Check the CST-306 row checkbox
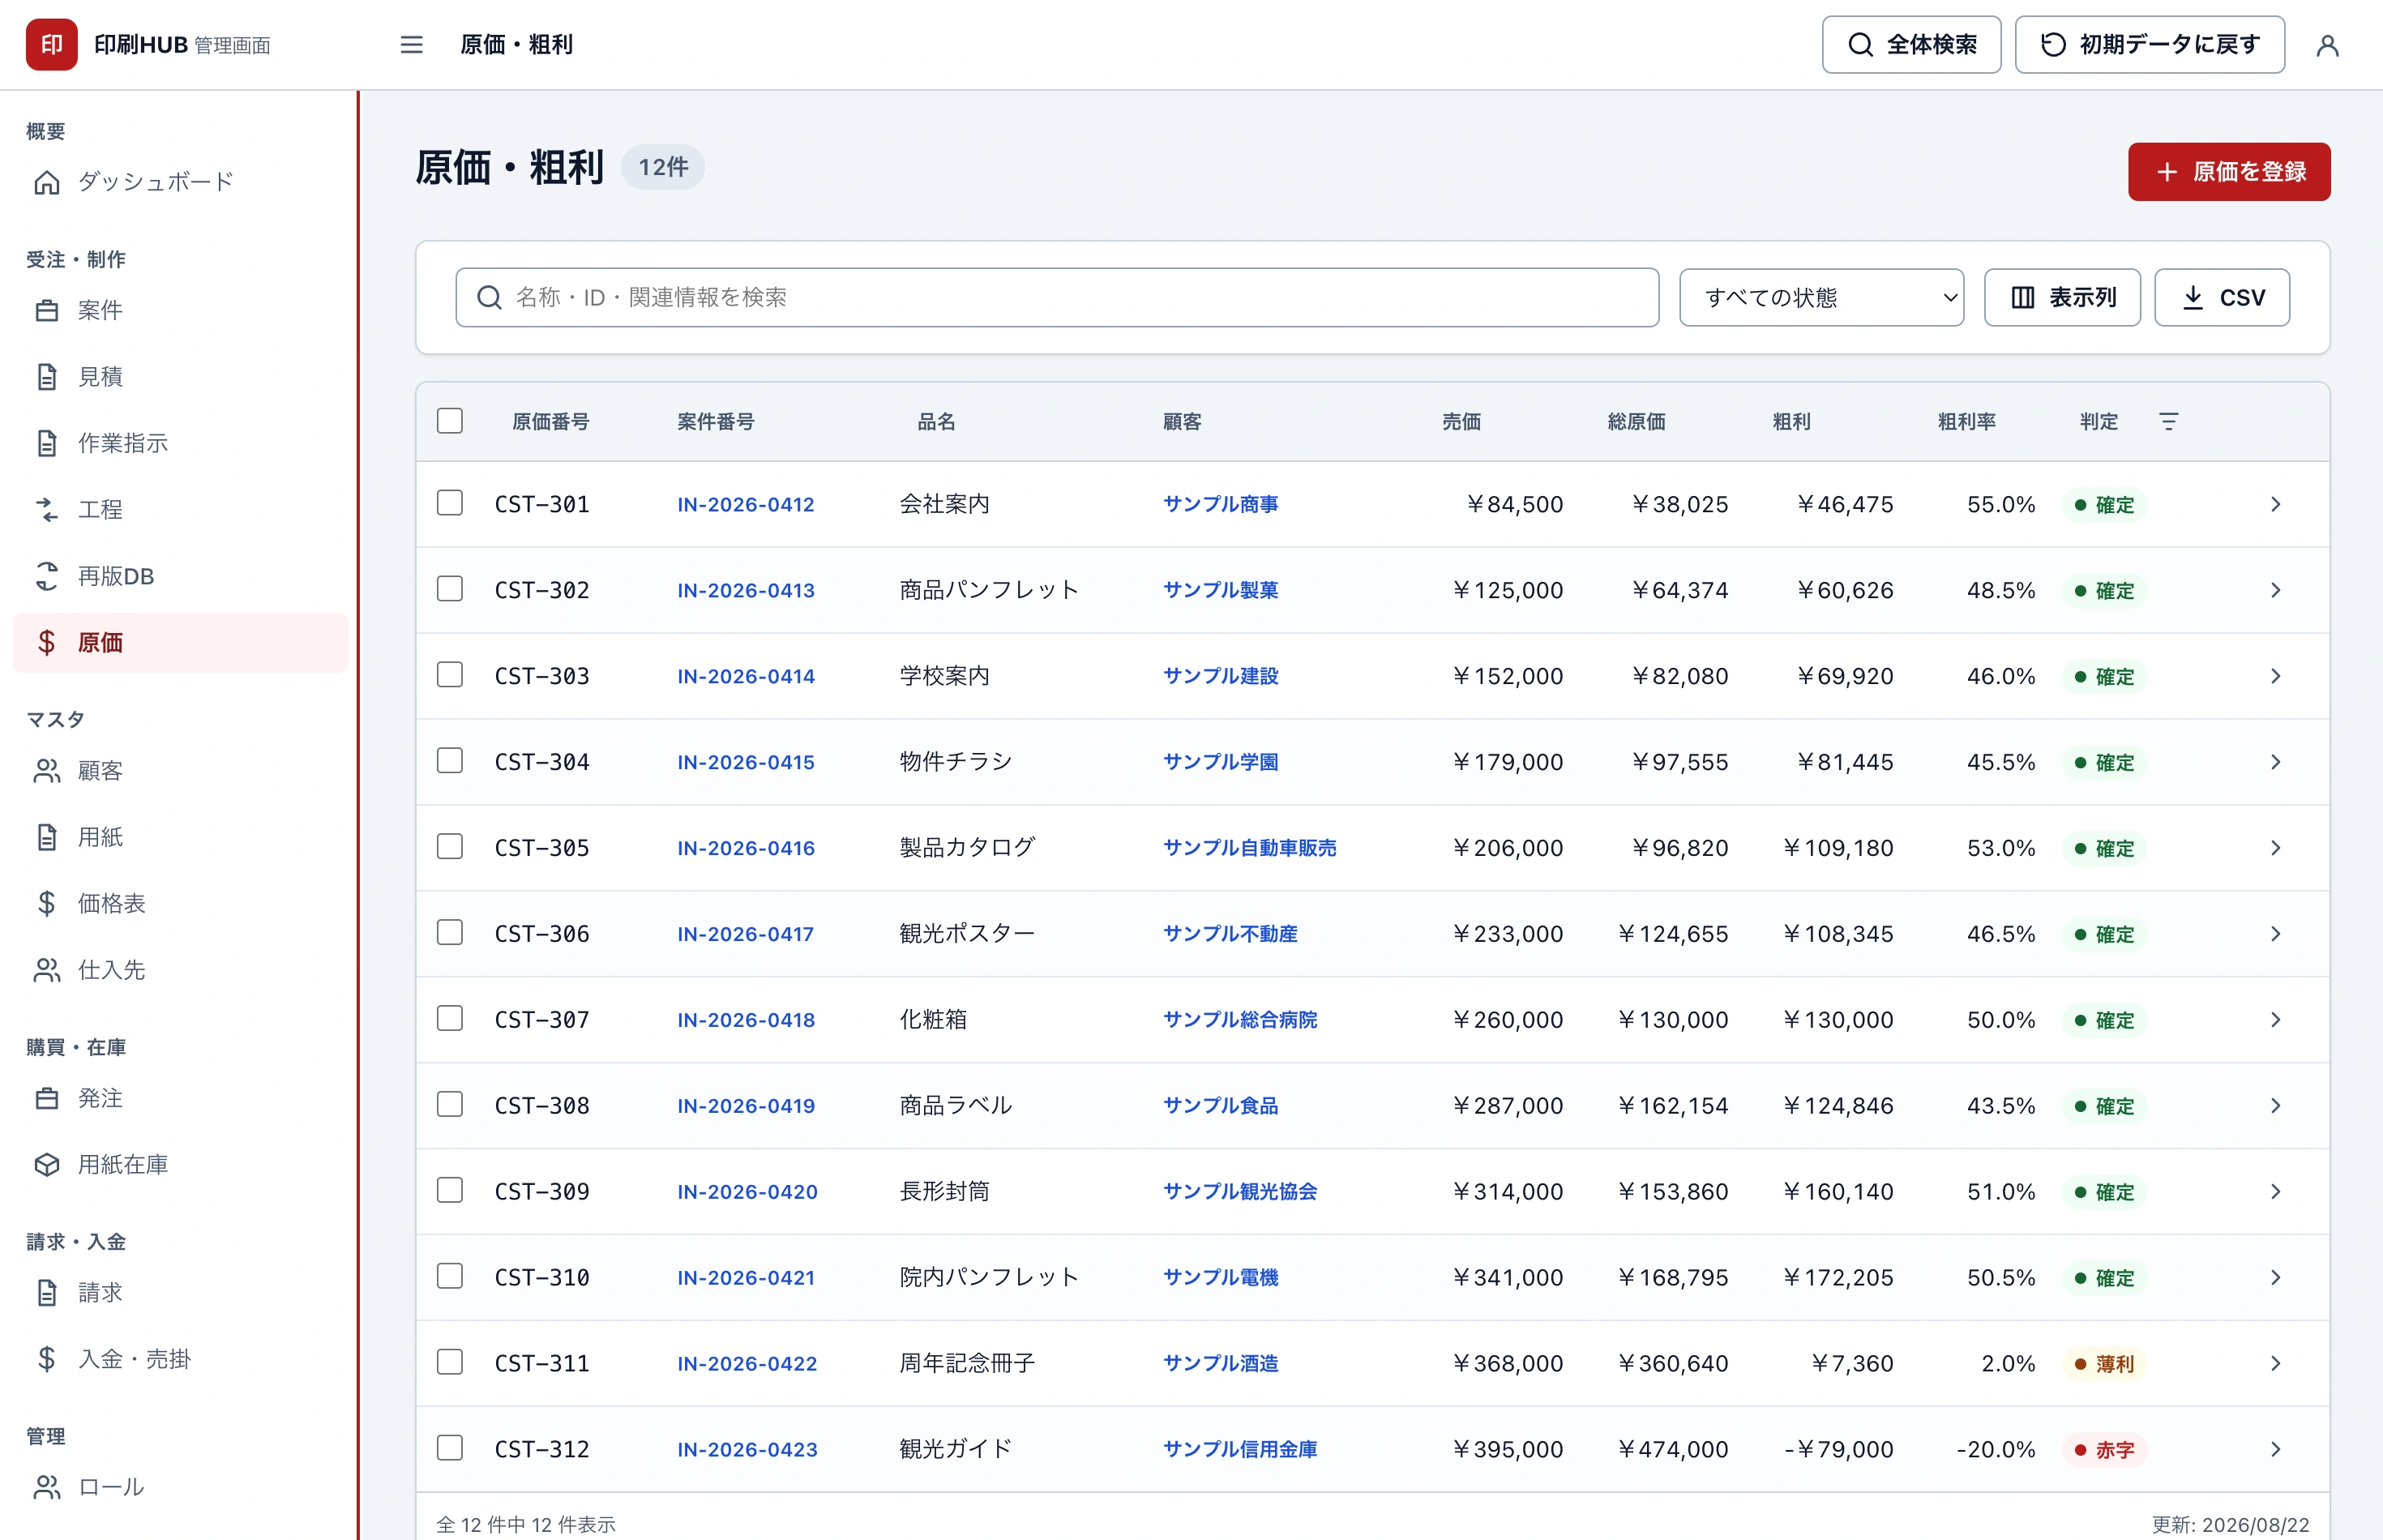Image resolution: width=2383 pixels, height=1540 pixels. (x=450, y=933)
